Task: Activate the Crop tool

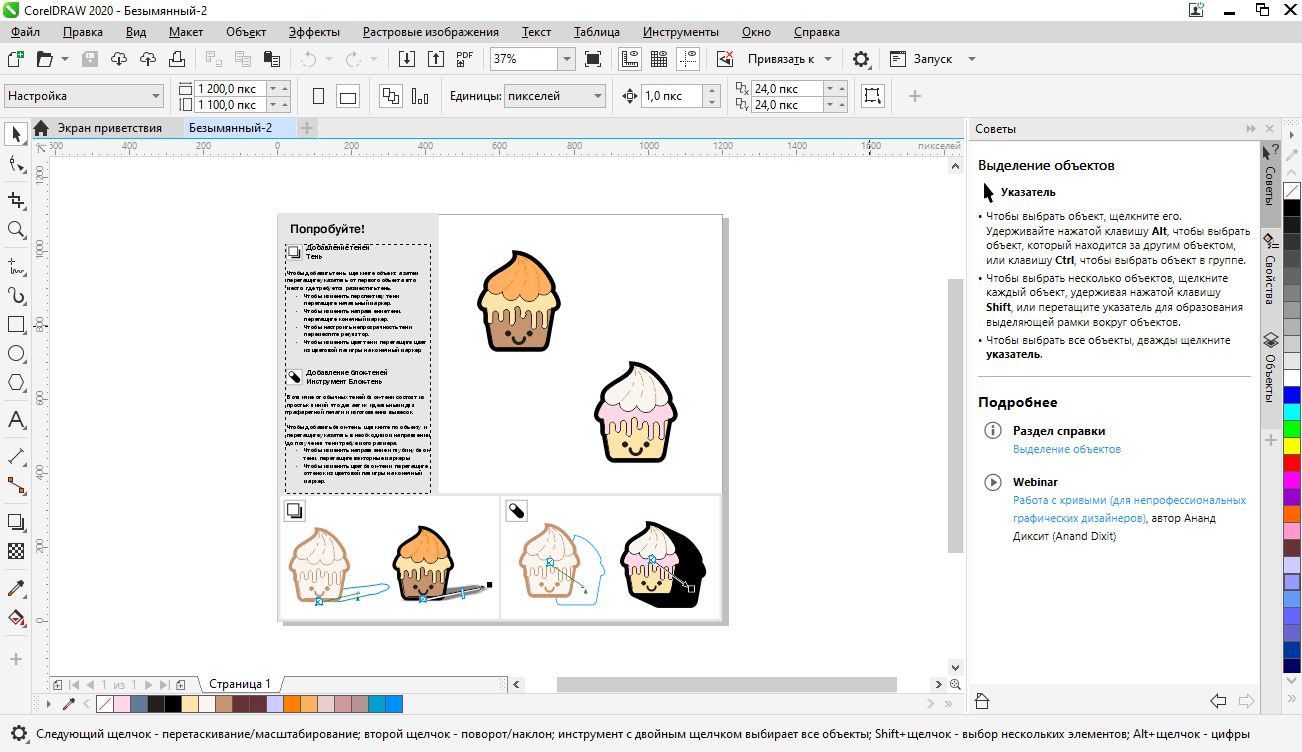Action: pos(16,199)
